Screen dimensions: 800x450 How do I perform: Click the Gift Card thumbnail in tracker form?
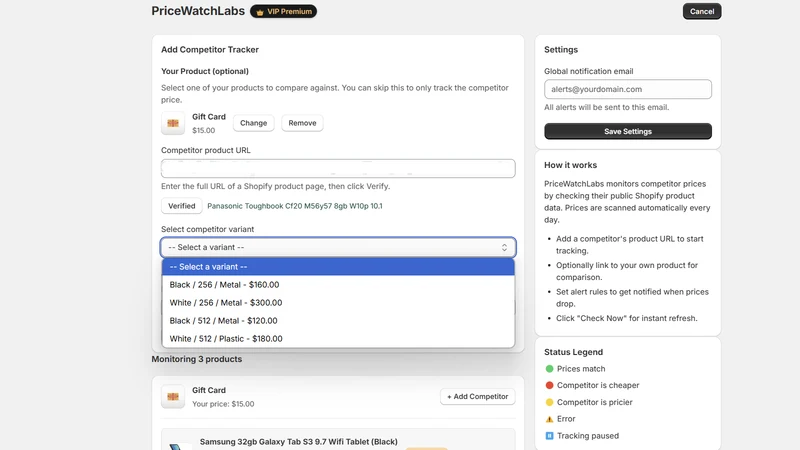pyautogui.click(x=173, y=123)
